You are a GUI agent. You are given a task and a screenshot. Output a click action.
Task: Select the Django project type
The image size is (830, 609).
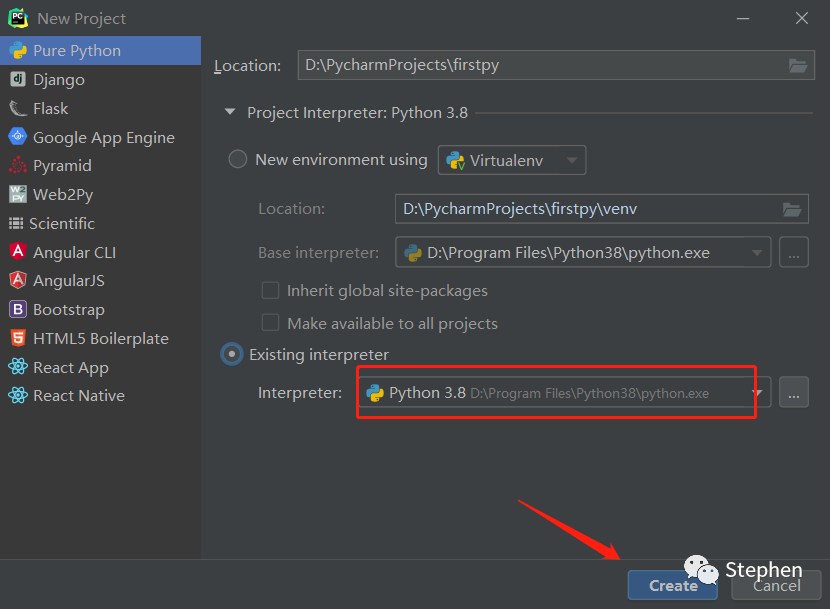click(x=101, y=79)
